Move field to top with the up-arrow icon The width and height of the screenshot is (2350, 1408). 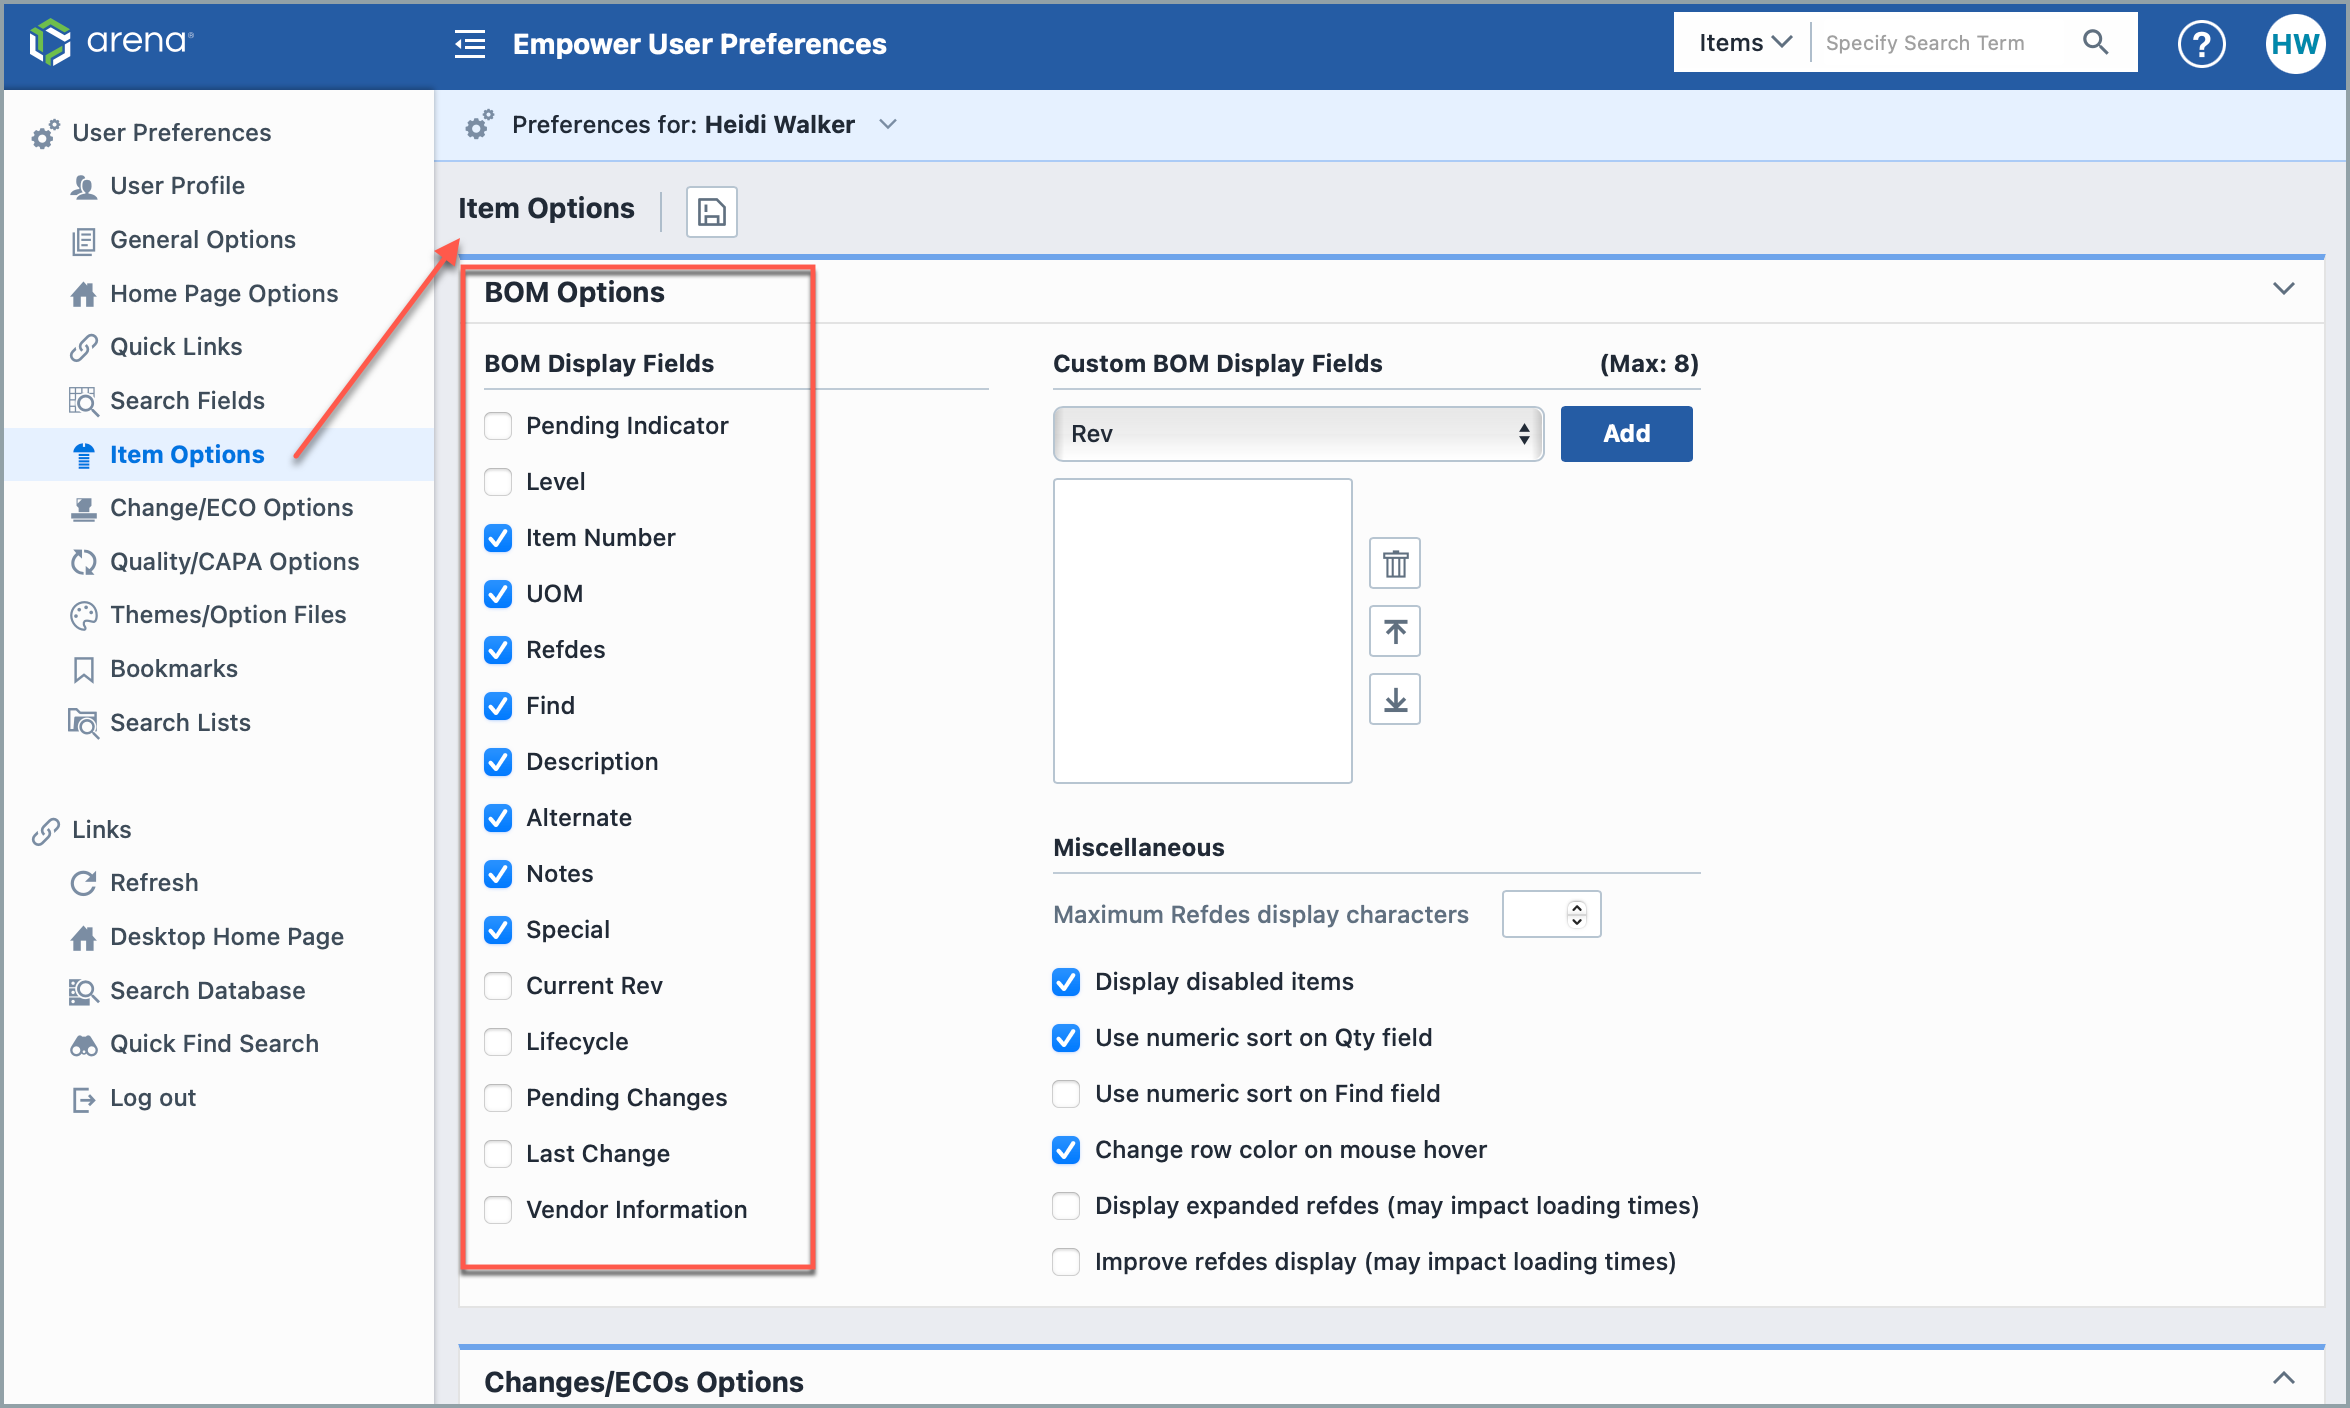click(x=1394, y=631)
